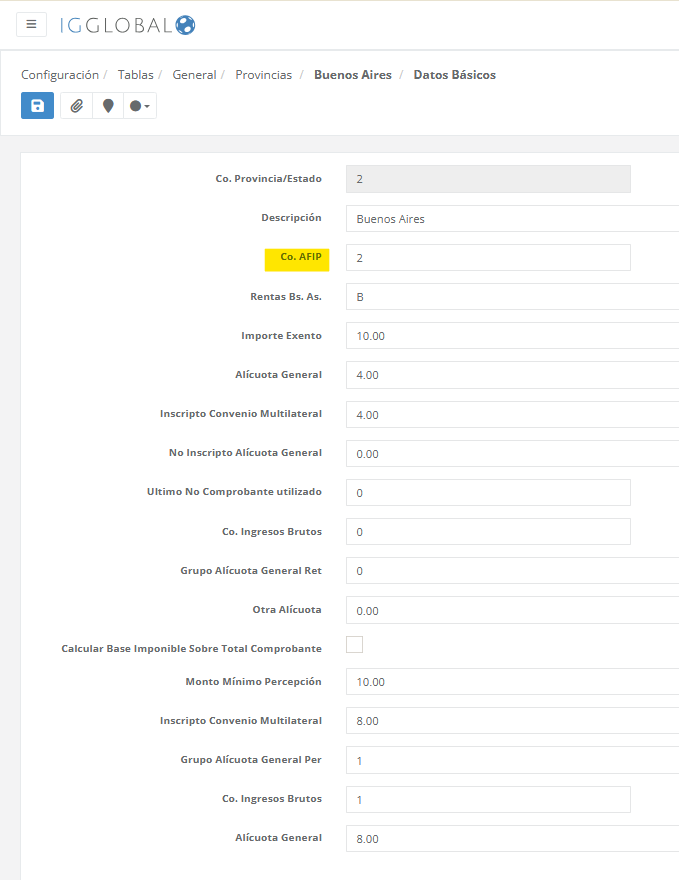The width and height of the screenshot is (679, 880).
Task: Select Buenos Aires breadcrumb item
Action: coord(352,75)
